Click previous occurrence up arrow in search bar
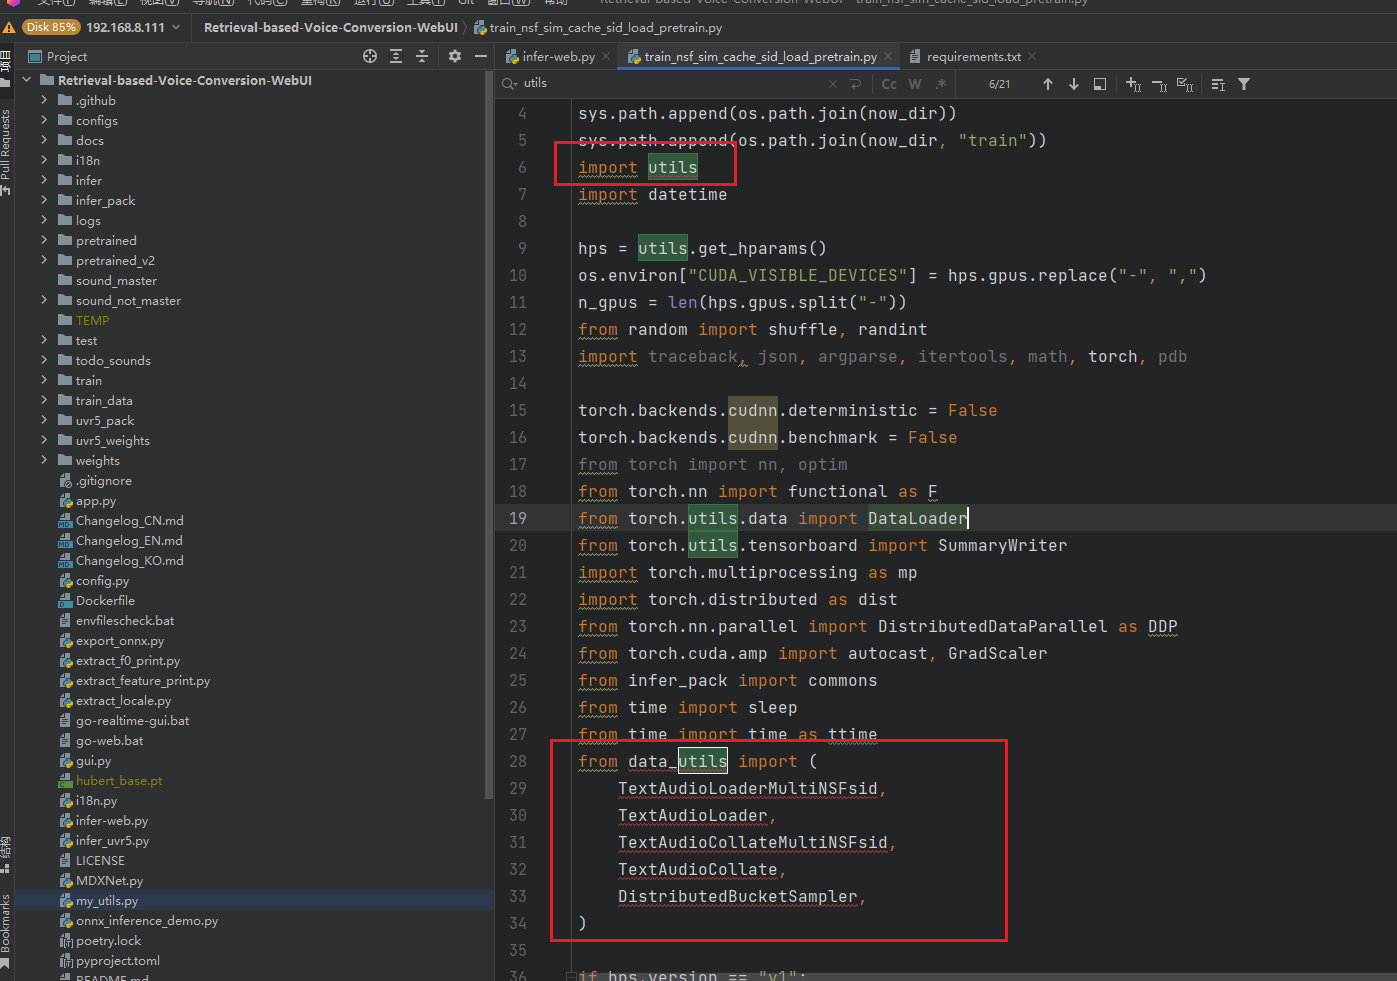The width and height of the screenshot is (1397, 981). point(1048,84)
